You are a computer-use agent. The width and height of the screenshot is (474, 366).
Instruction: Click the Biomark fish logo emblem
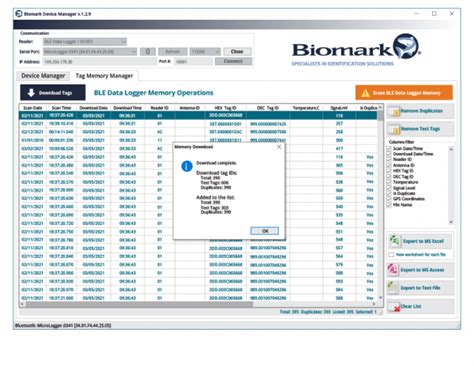406,46
